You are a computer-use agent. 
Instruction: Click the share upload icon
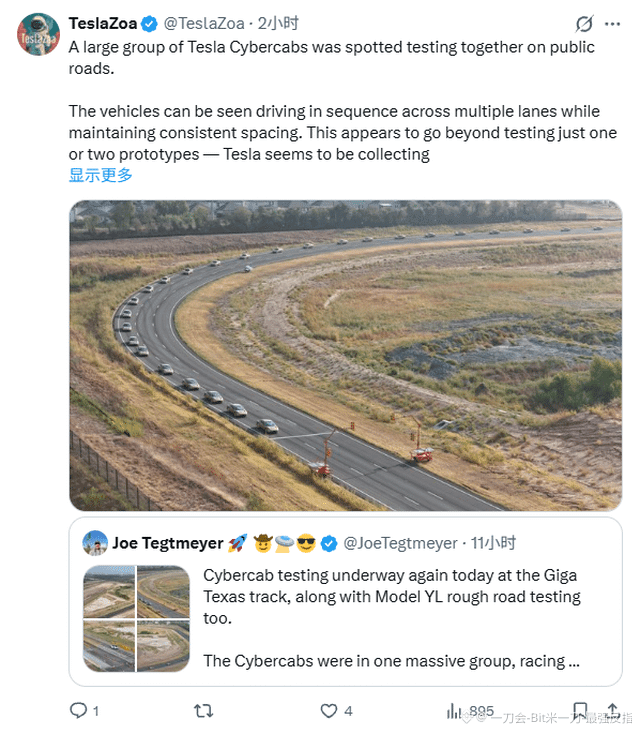click(x=613, y=710)
